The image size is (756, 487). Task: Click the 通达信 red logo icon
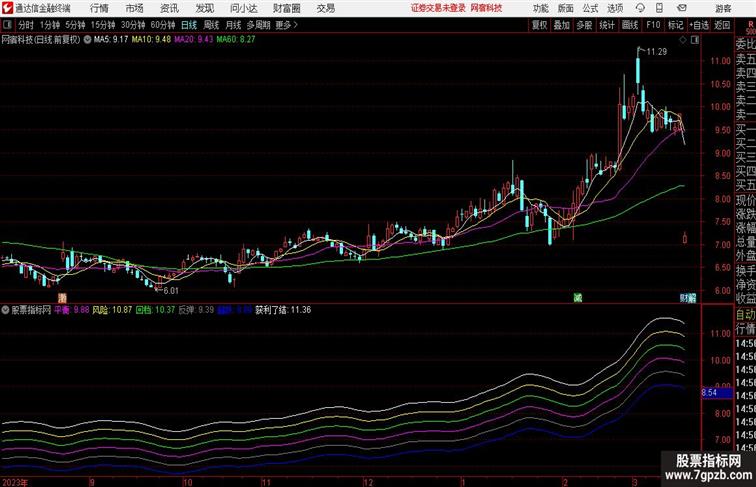[7, 8]
